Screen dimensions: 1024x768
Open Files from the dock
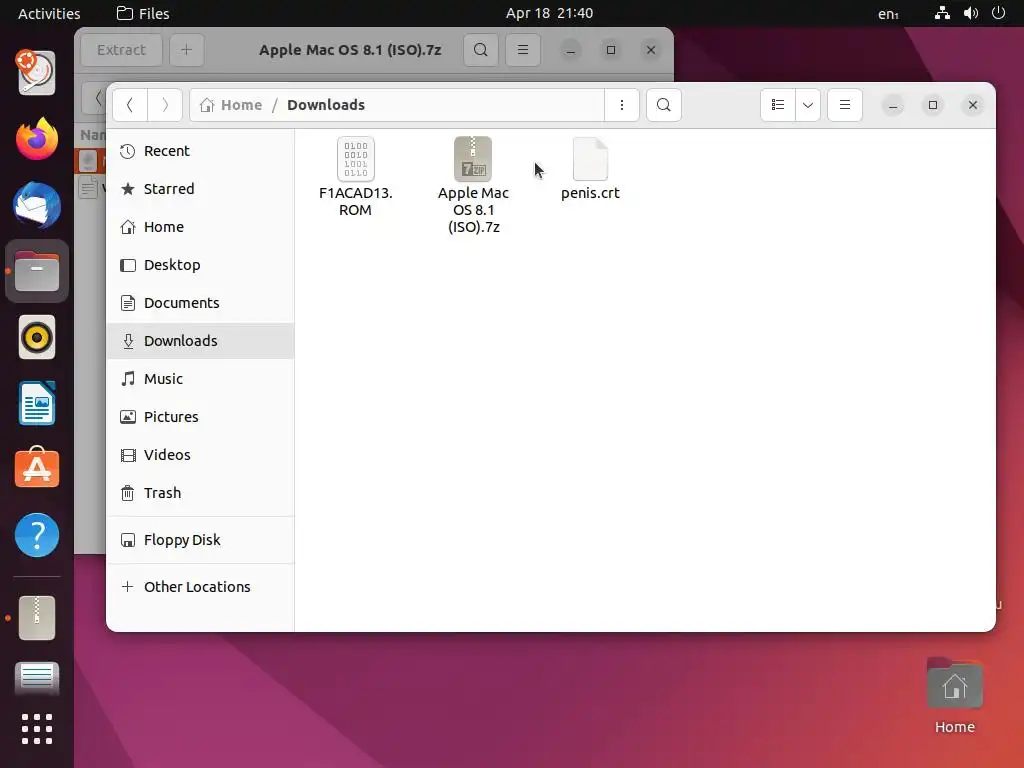(37, 271)
